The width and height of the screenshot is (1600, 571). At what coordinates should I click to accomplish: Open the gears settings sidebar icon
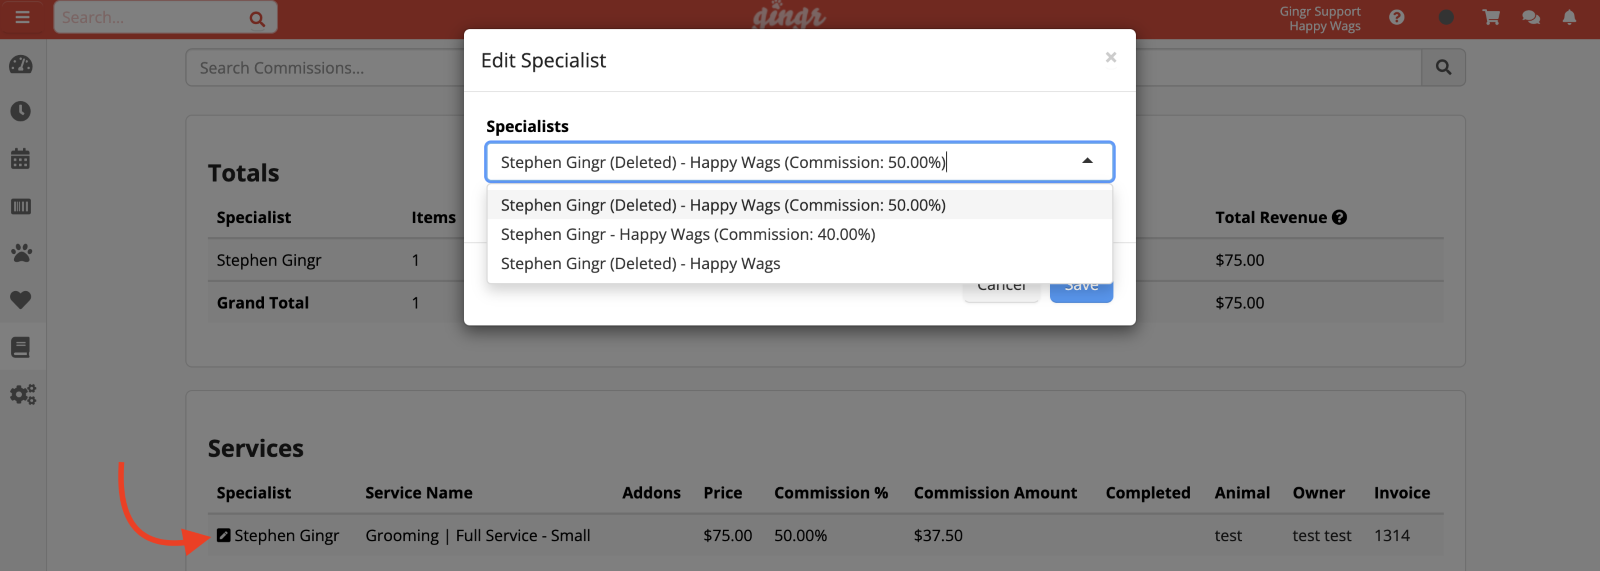(x=23, y=395)
